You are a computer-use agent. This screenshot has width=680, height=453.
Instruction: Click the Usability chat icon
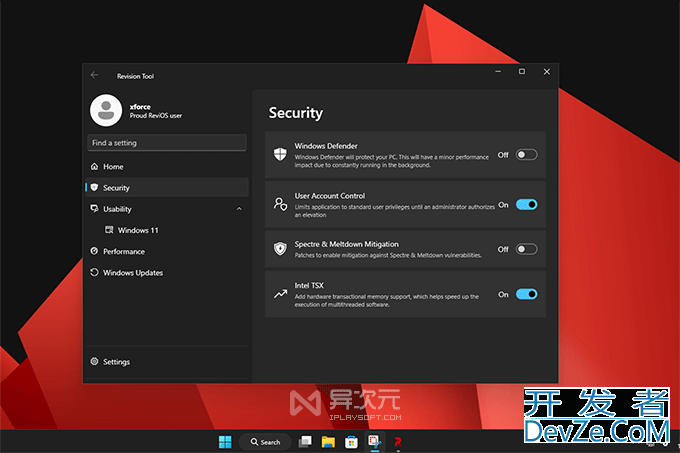pos(95,209)
